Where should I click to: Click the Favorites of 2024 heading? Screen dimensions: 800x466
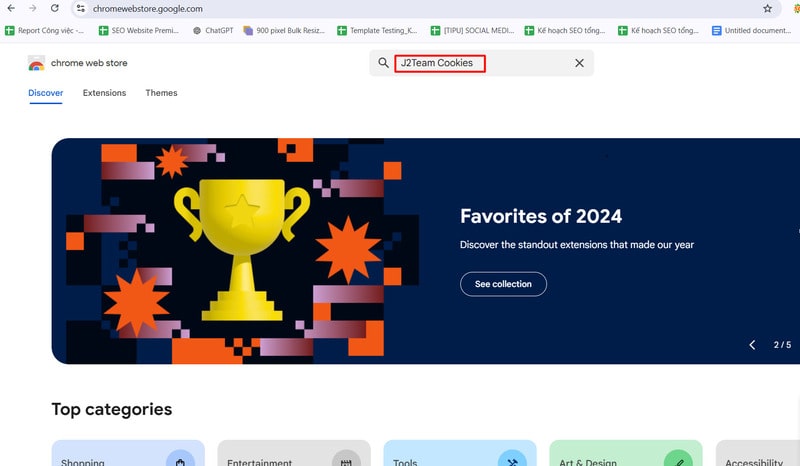pyautogui.click(x=541, y=216)
